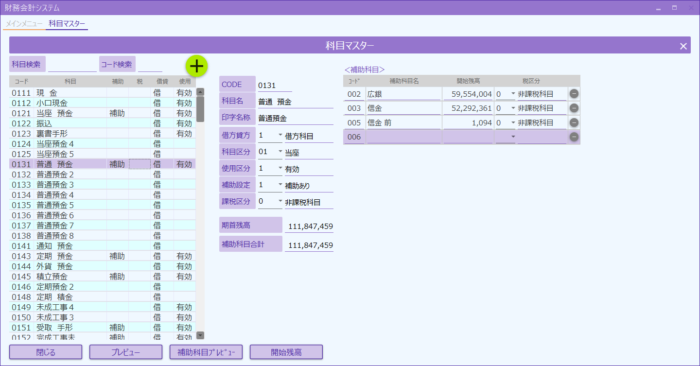Select account row 0136 普通預金6
700x366 pixels.
click(102, 216)
